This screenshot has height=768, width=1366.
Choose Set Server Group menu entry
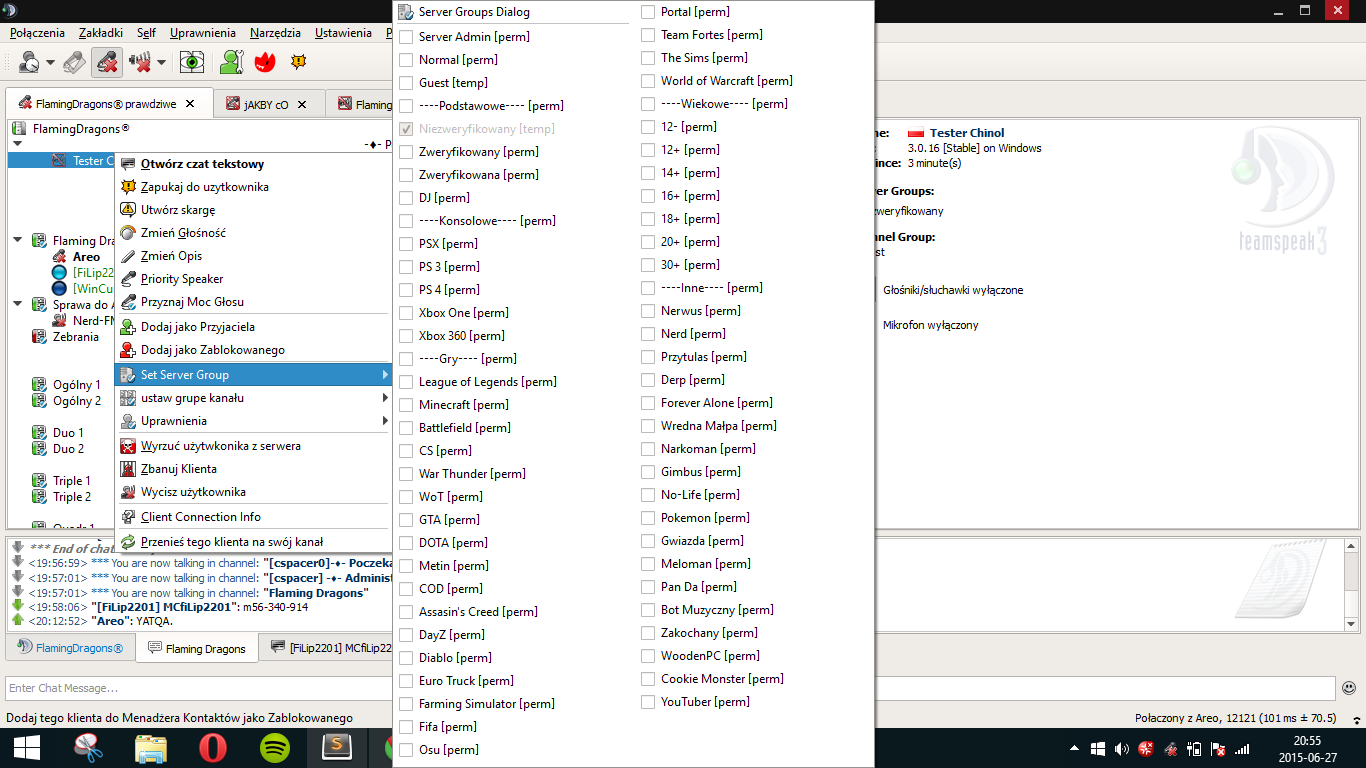point(252,375)
